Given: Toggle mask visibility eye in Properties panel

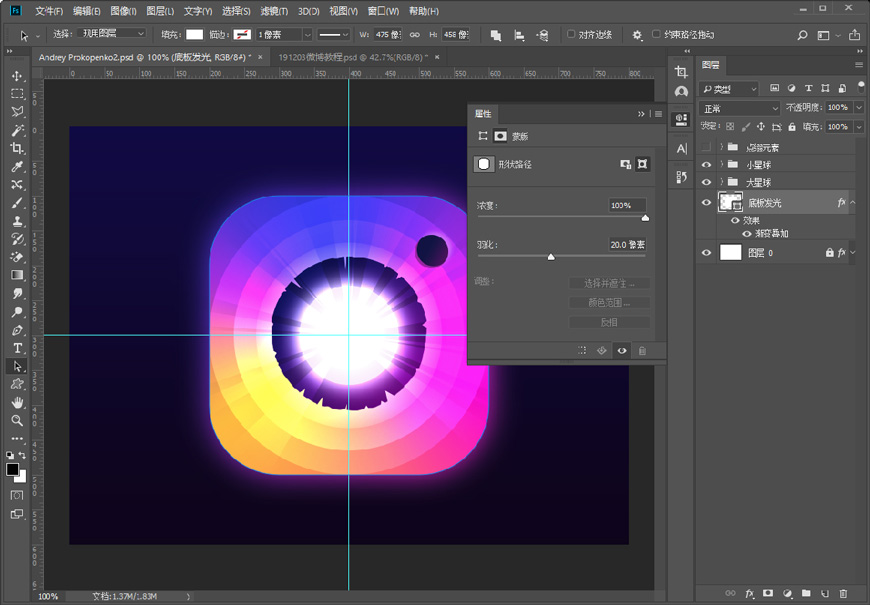Looking at the screenshot, I should tap(622, 351).
